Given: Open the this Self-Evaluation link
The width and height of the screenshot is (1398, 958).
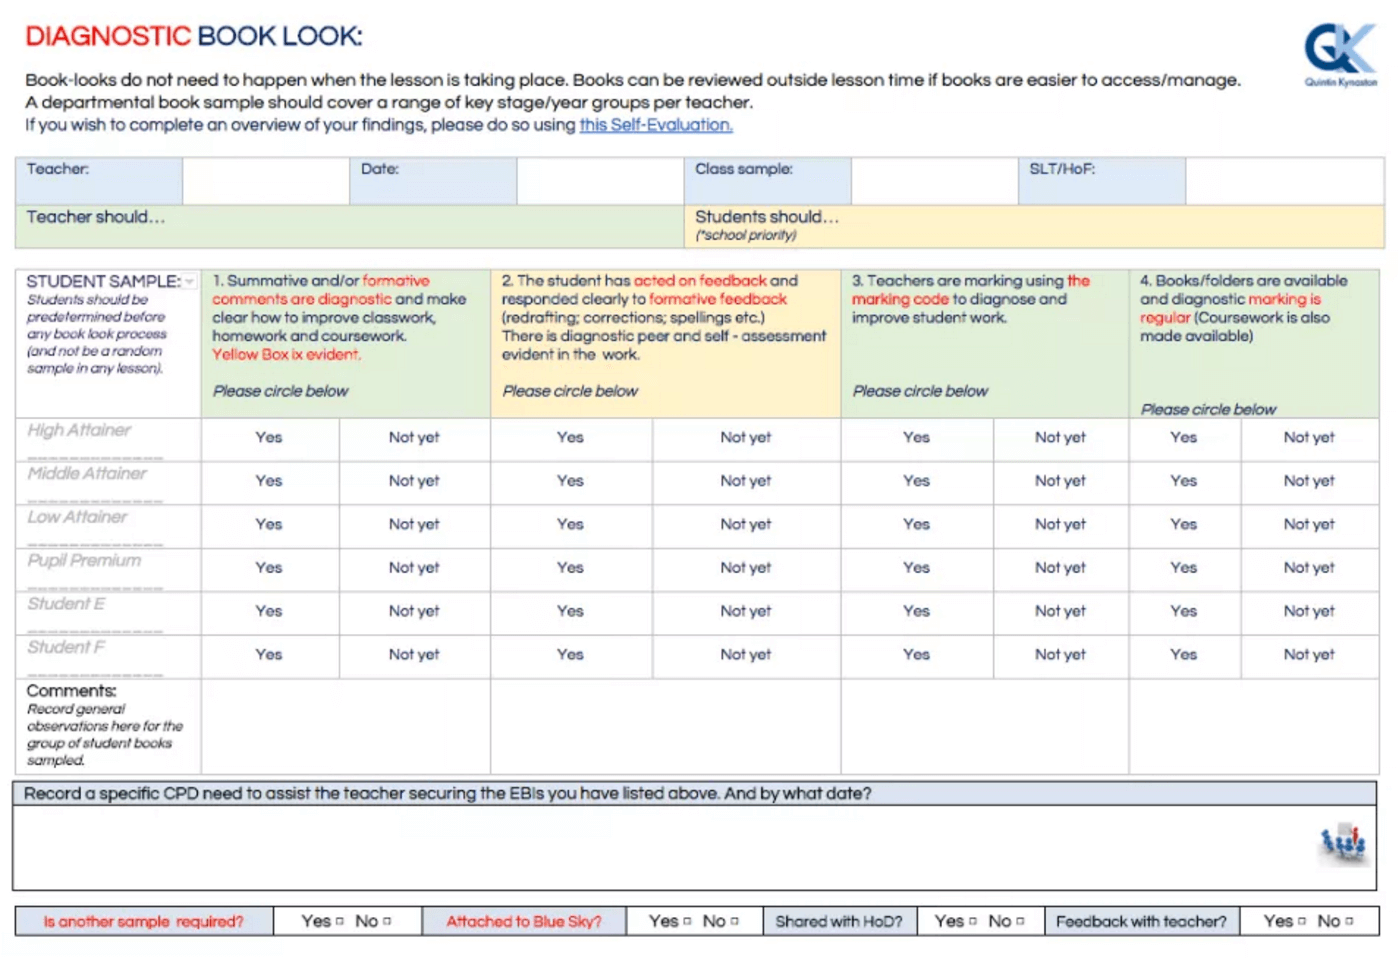Looking at the screenshot, I should click(655, 125).
